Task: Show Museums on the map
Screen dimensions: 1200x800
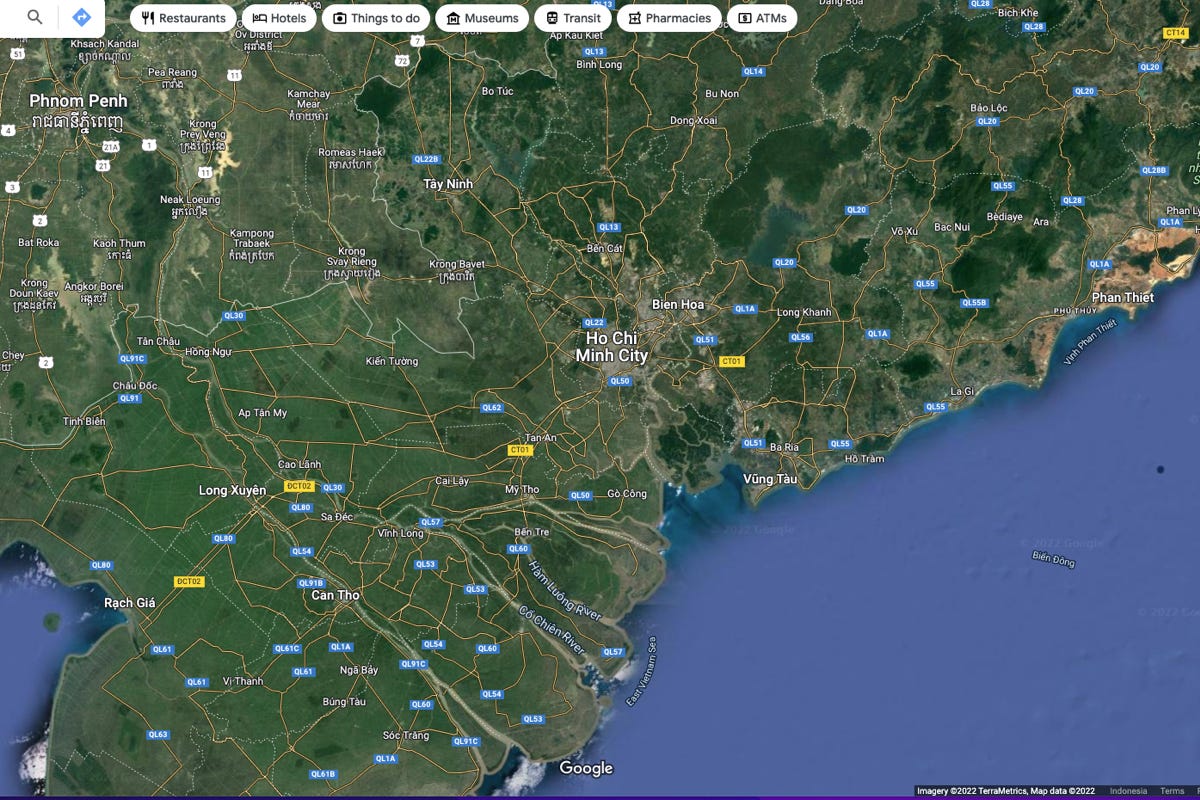Action: (482, 18)
